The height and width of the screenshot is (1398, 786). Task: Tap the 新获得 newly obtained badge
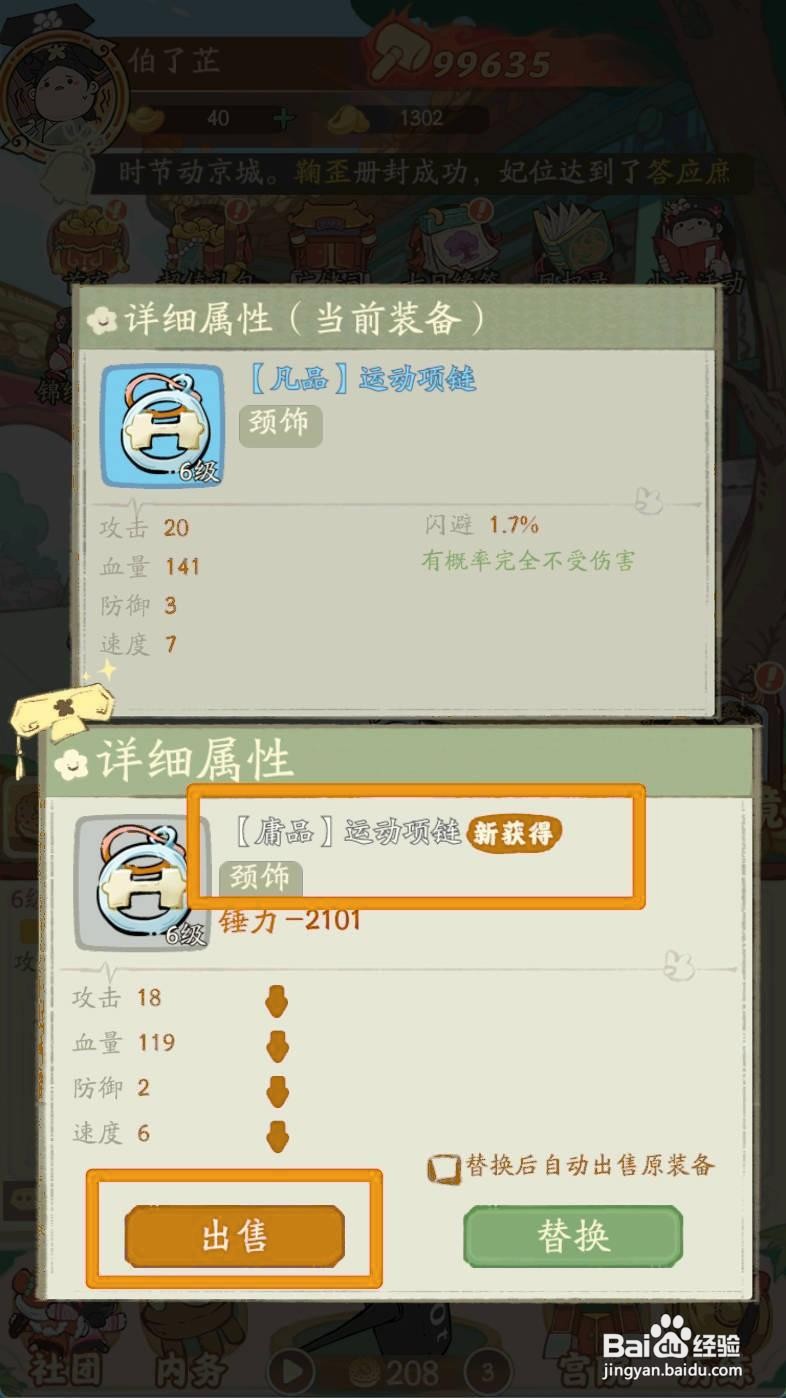pyautogui.click(x=513, y=834)
